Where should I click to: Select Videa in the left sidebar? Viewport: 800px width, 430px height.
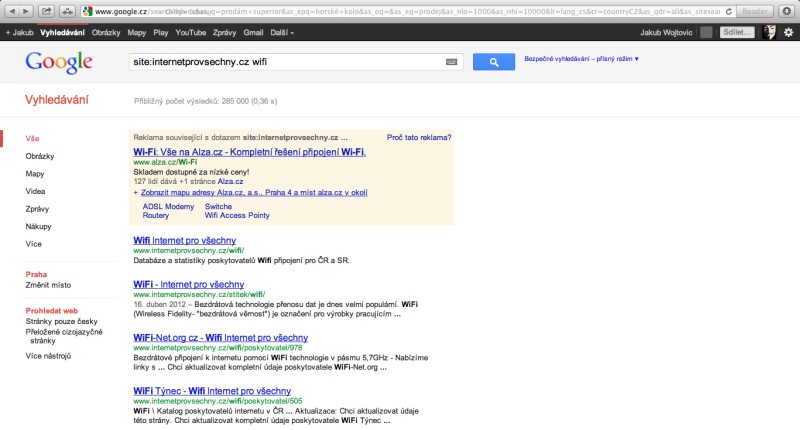(x=35, y=191)
